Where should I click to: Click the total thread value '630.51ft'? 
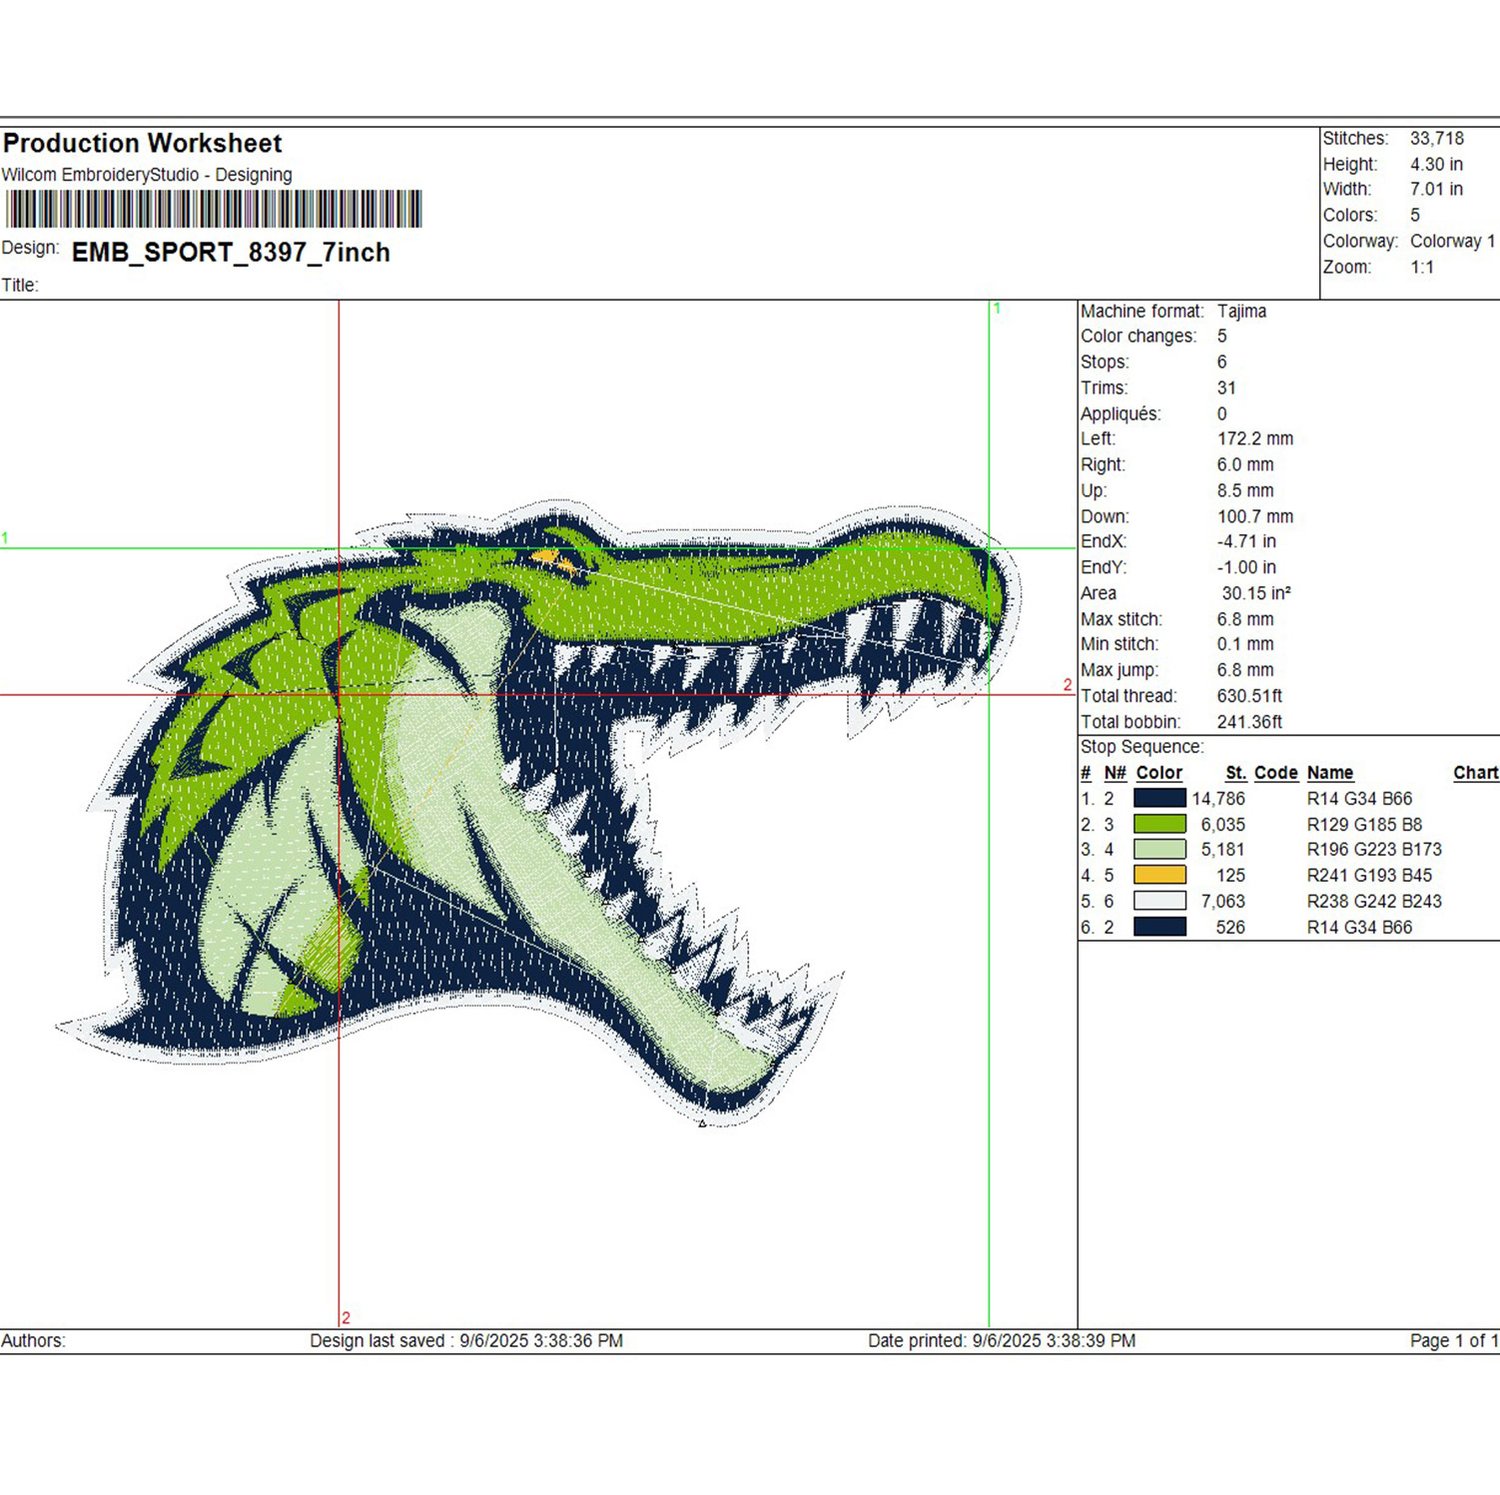[x=1250, y=696]
